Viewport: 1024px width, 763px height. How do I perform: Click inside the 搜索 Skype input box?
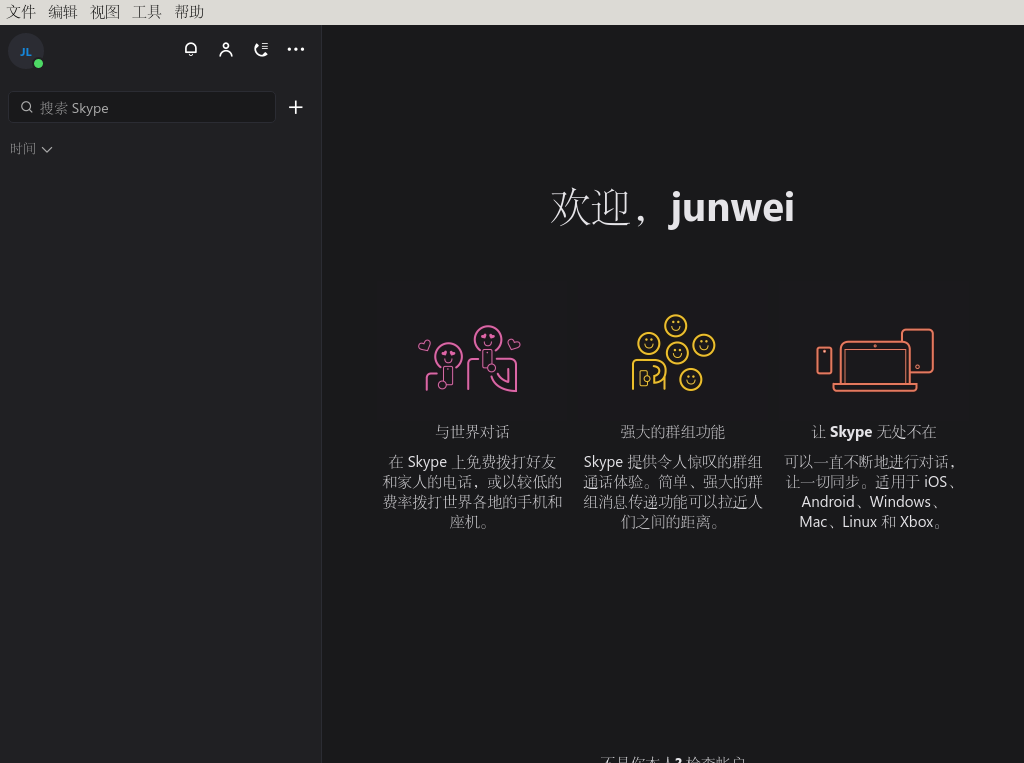tap(140, 107)
